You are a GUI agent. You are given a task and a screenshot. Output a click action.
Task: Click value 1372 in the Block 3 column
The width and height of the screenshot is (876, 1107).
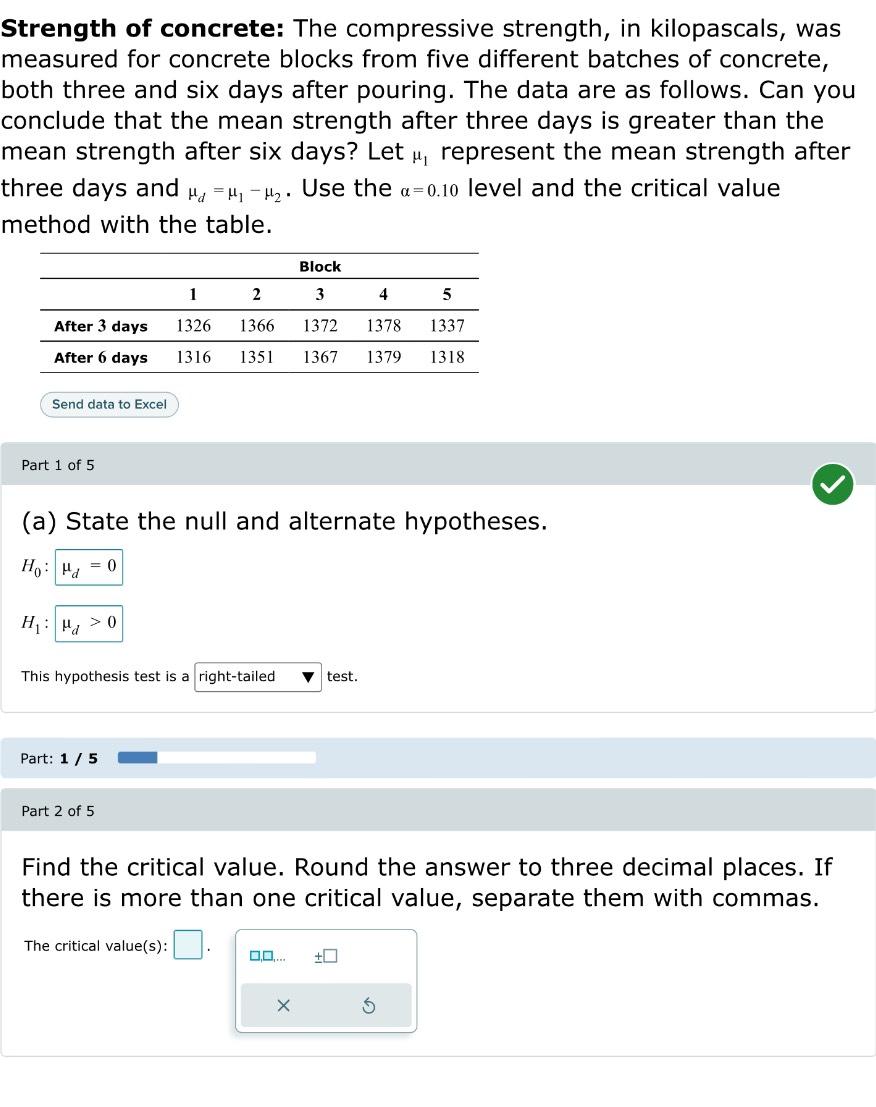point(319,326)
